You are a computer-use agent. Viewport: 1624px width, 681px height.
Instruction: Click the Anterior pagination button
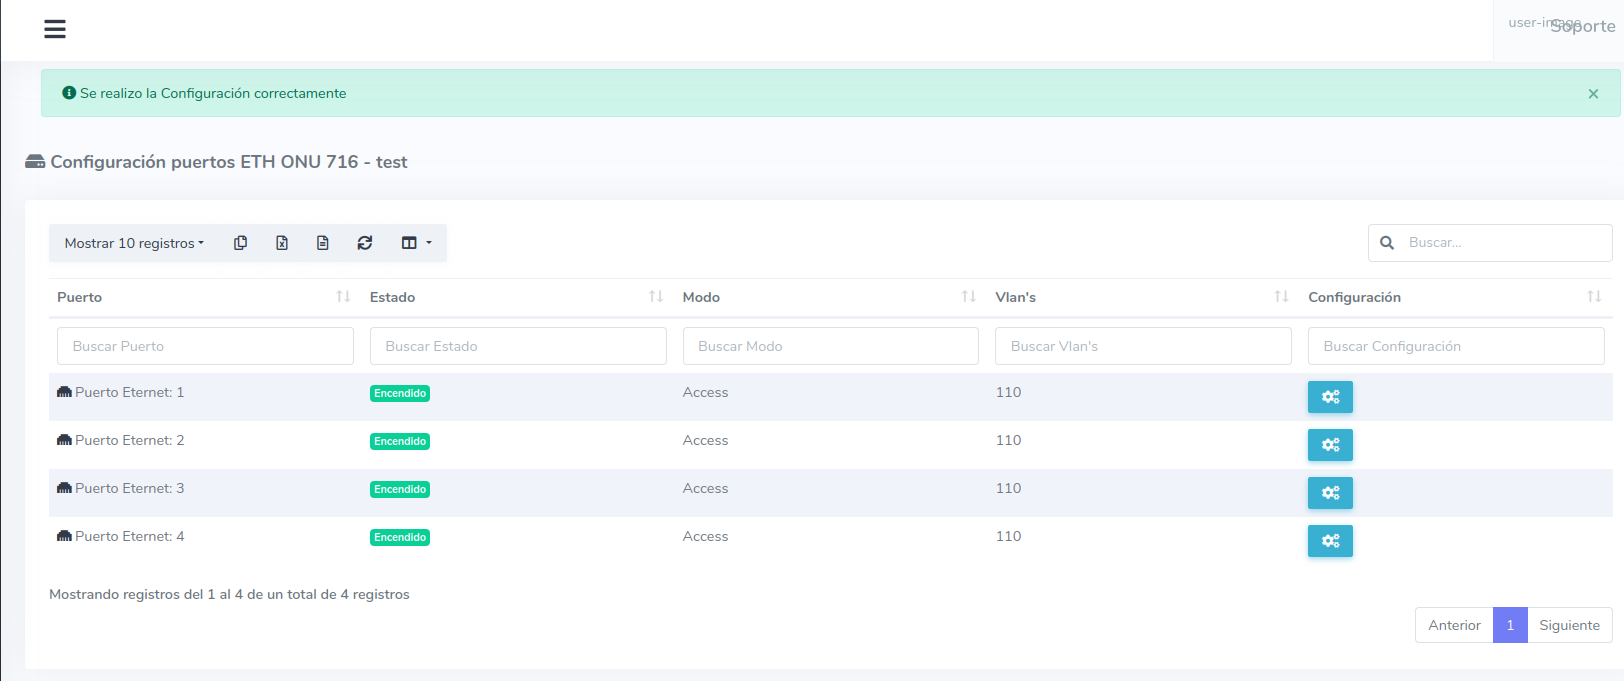coord(1454,625)
